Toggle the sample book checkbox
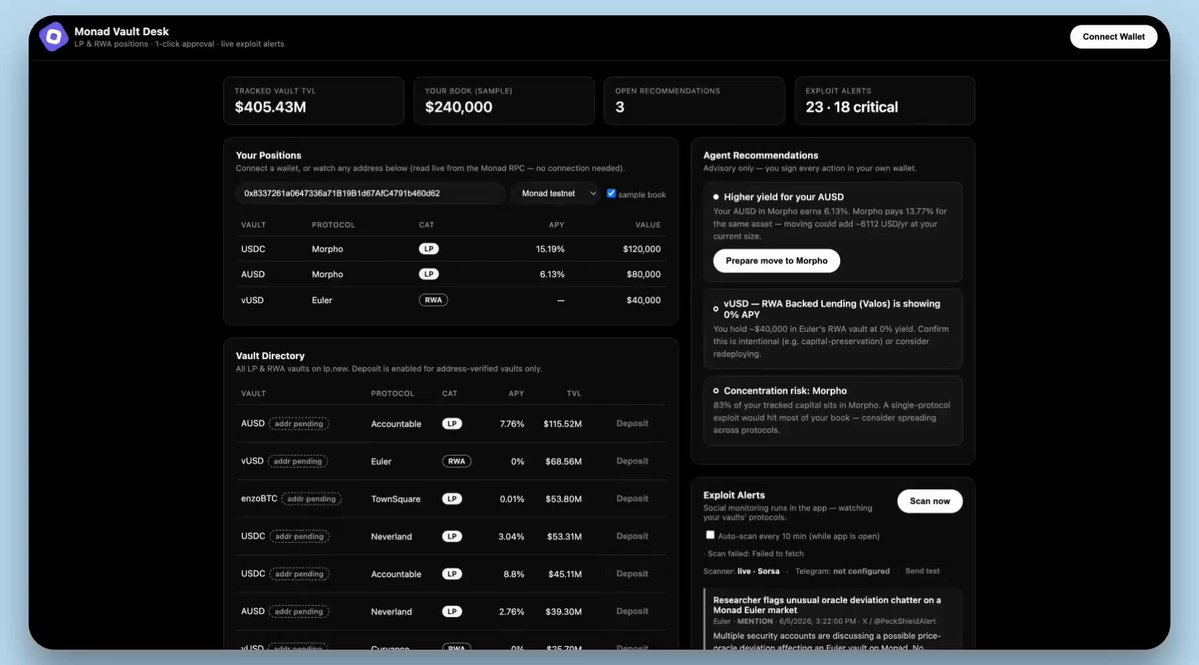 (x=611, y=193)
